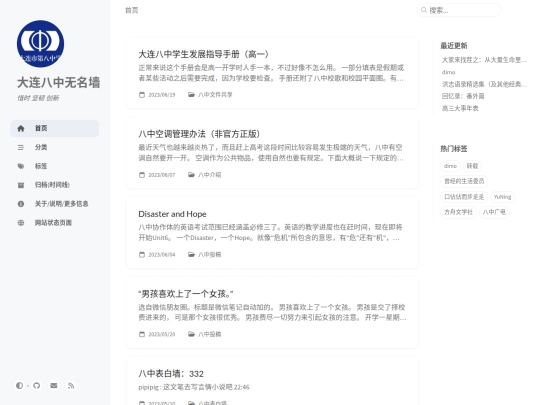Click excerpt starting 最近天气也越来越炎热了
The height and width of the screenshot is (405, 540).
tap(271, 153)
